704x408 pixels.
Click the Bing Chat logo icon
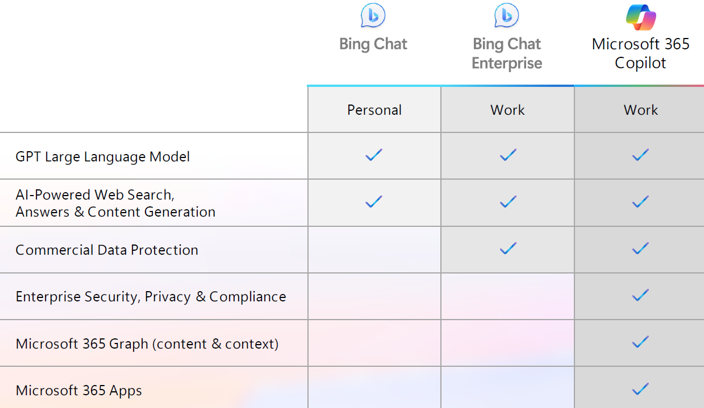coord(373,16)
